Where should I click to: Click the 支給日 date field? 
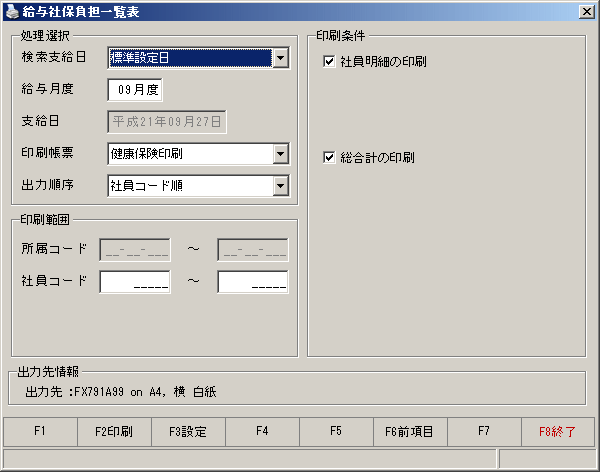167,122
